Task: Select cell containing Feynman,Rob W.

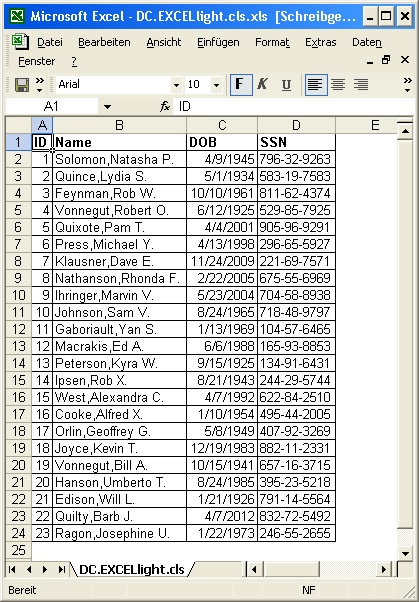Action: (119, 193)
